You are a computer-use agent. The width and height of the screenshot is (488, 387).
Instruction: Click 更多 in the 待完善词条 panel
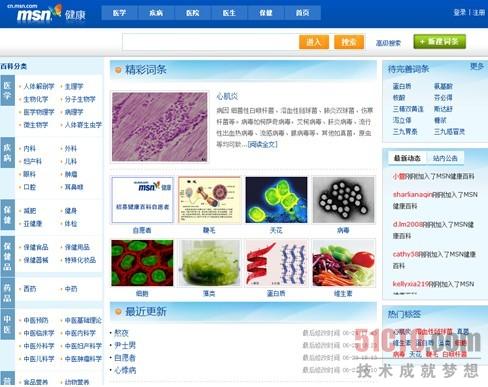click(477, 66)
